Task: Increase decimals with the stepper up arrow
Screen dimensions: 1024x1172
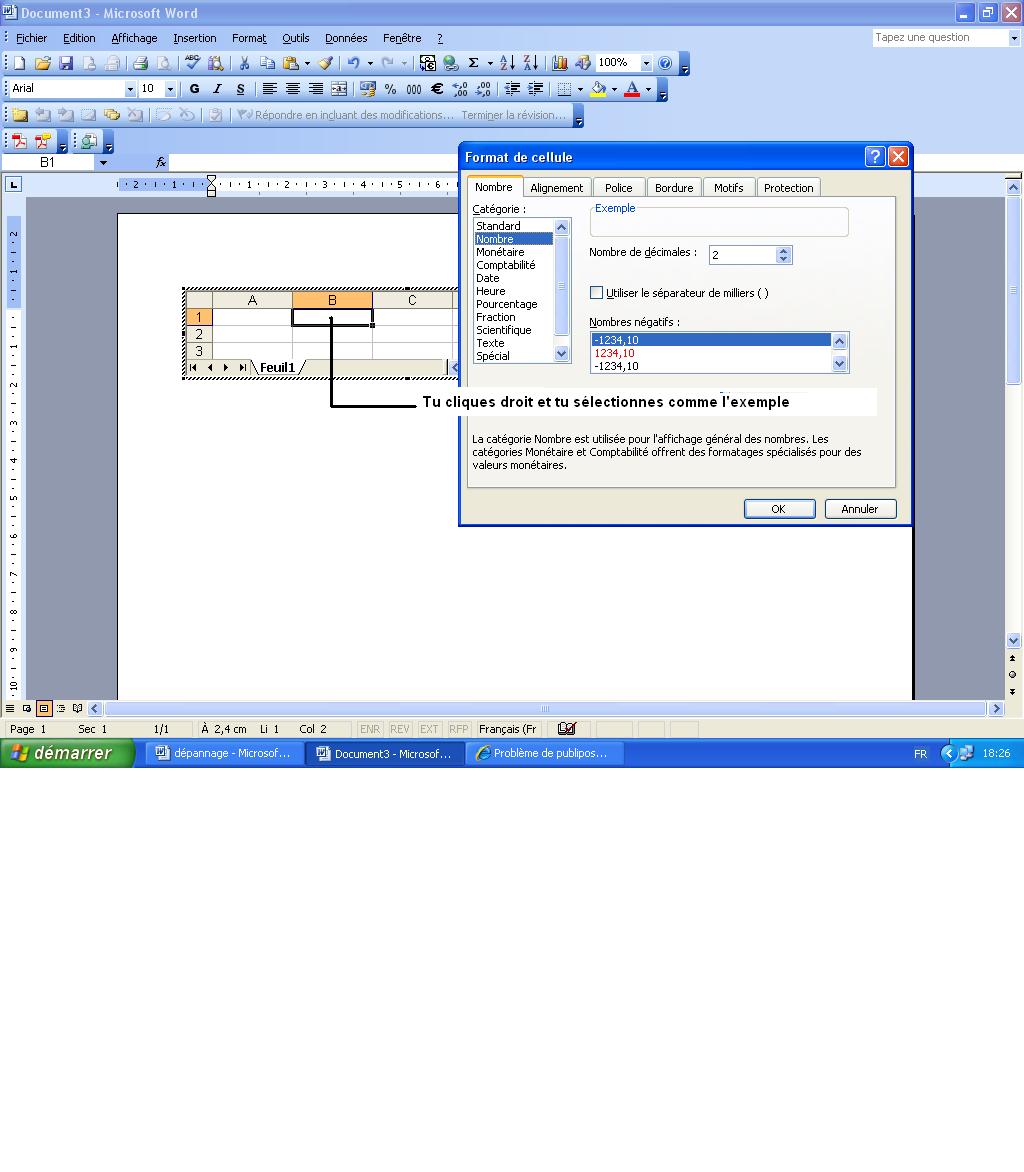Action: 784,250
